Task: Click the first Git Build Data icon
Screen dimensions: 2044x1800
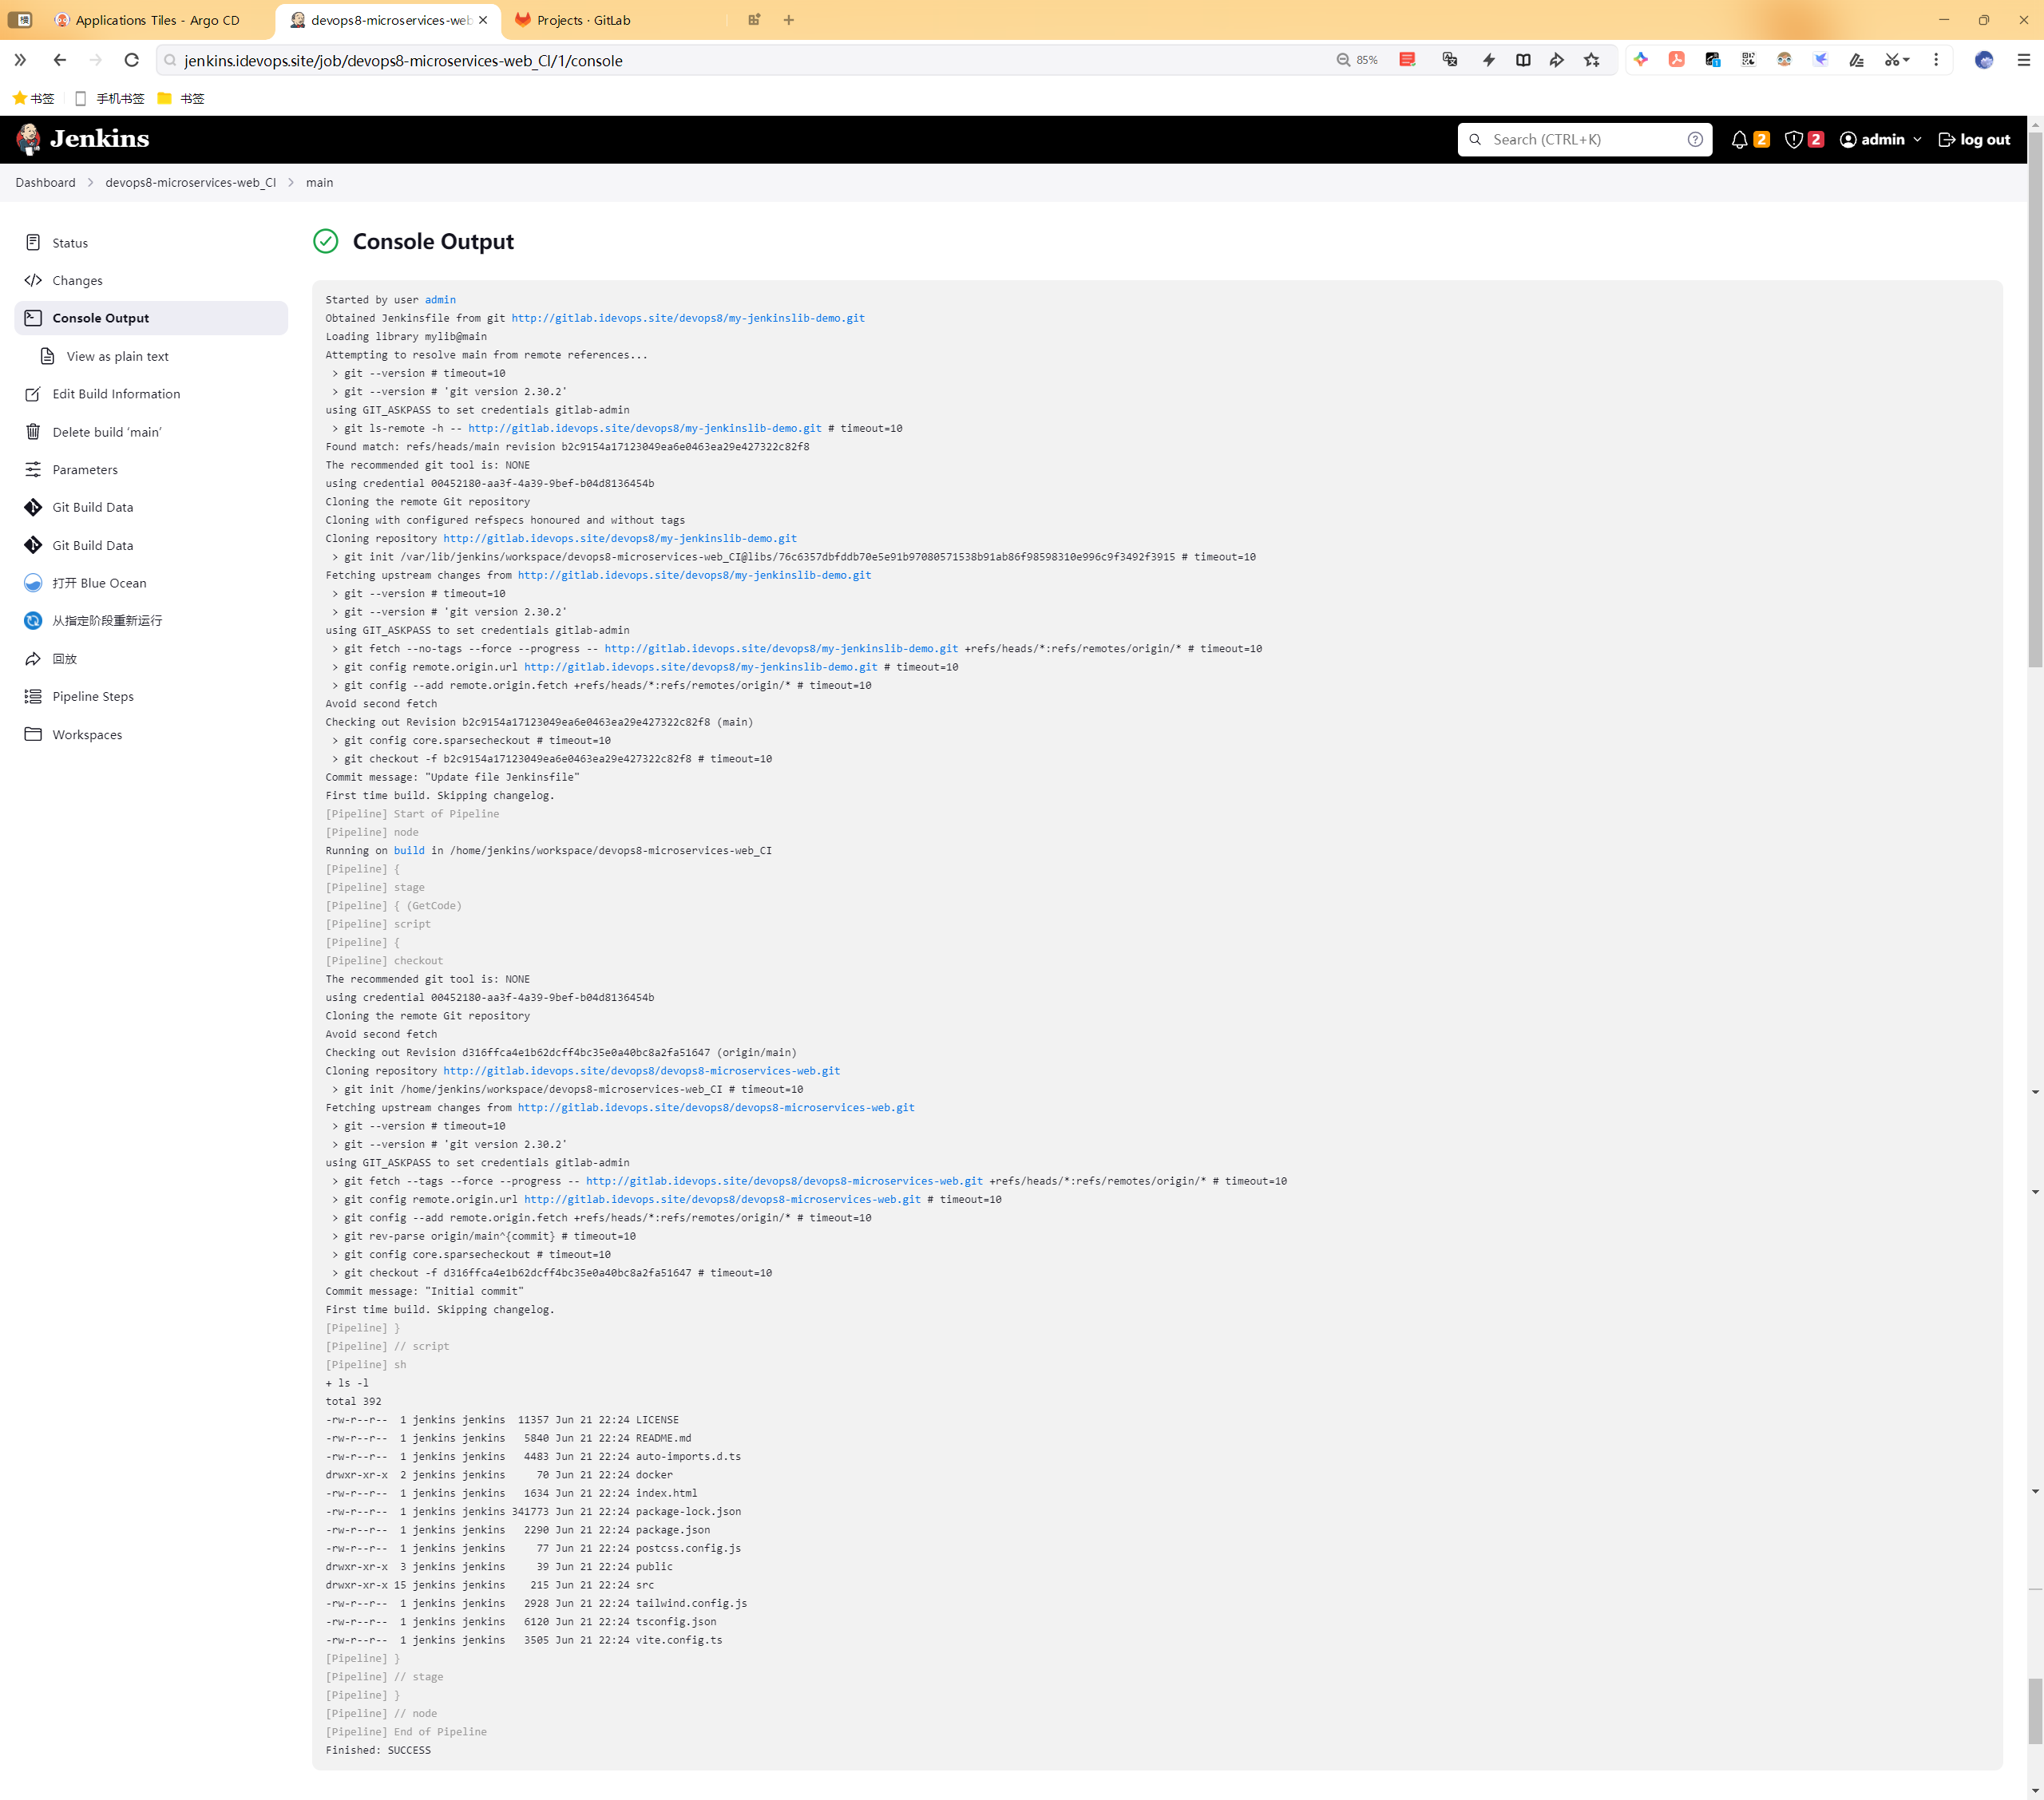Action: pos(33,507)
